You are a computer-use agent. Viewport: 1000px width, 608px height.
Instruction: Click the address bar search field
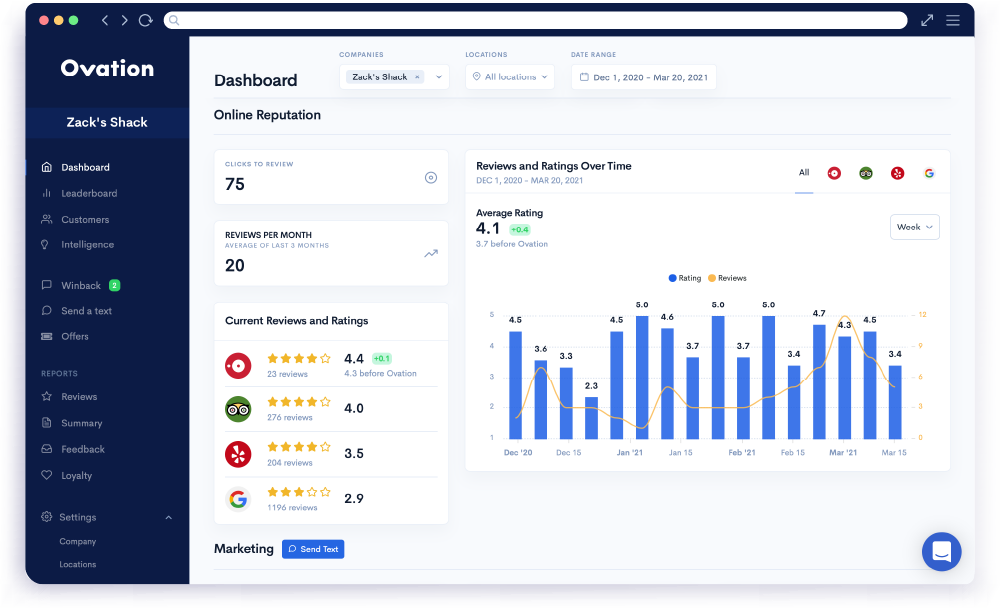coord(535,20)
